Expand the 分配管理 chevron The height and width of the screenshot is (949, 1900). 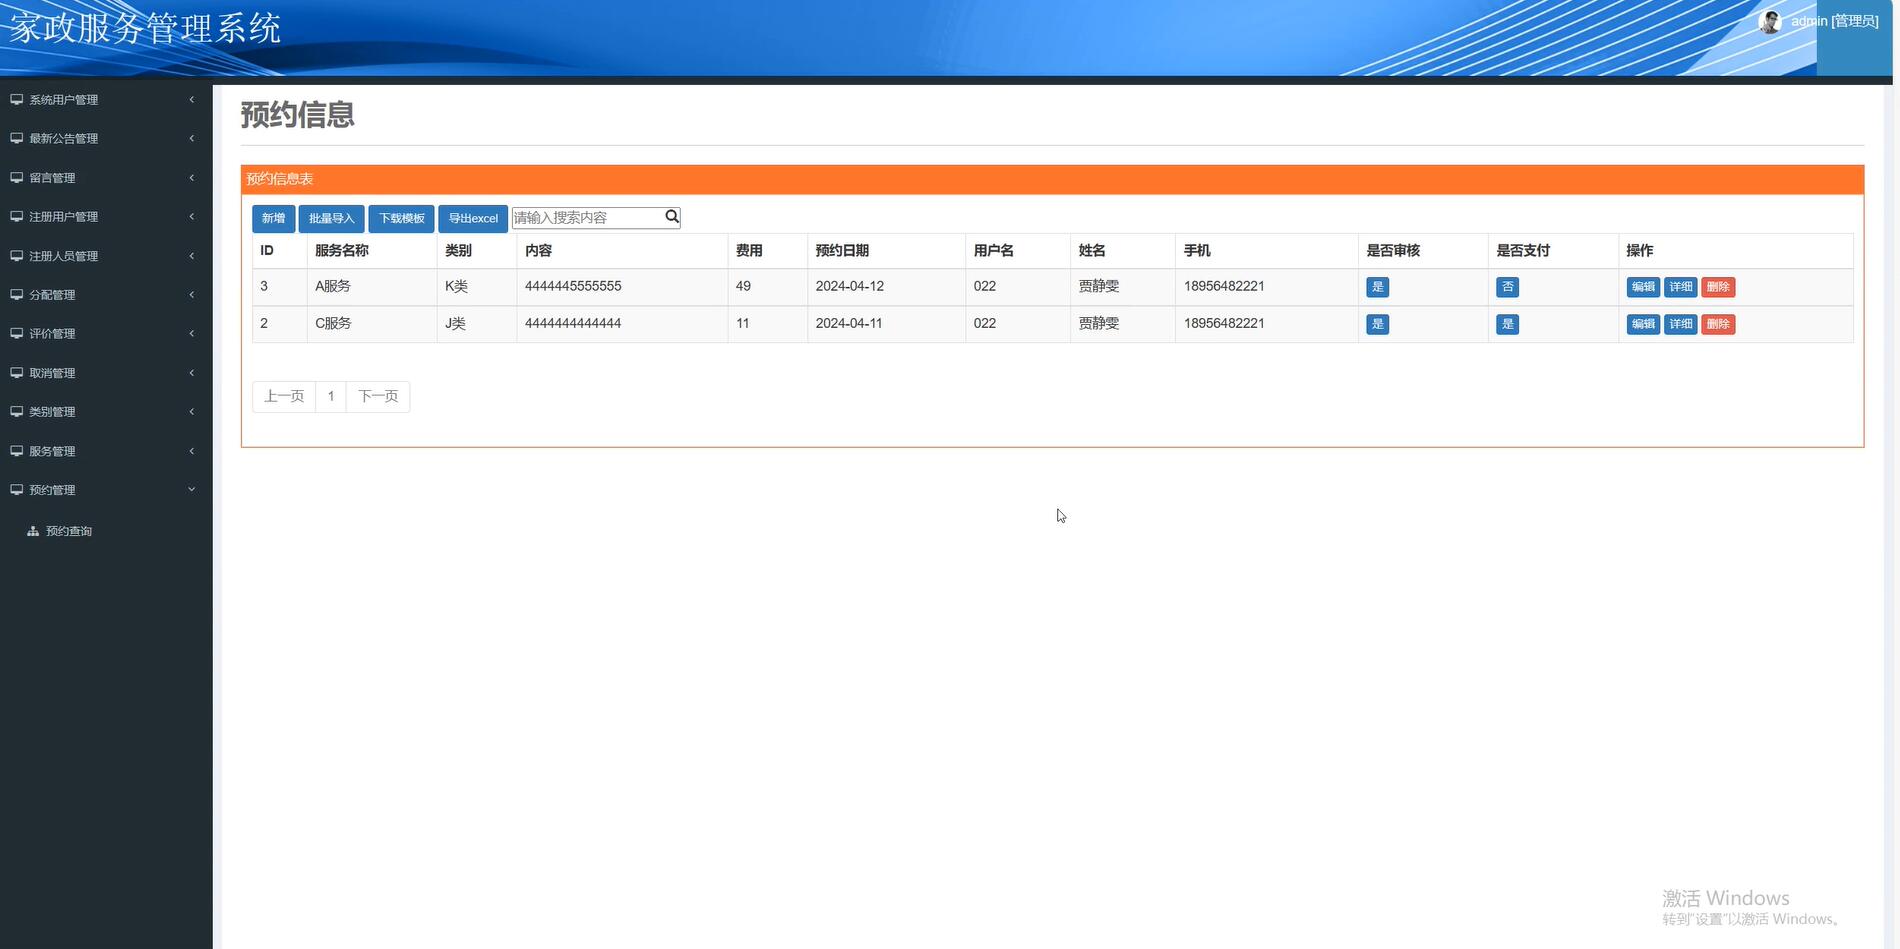[191, 295]
